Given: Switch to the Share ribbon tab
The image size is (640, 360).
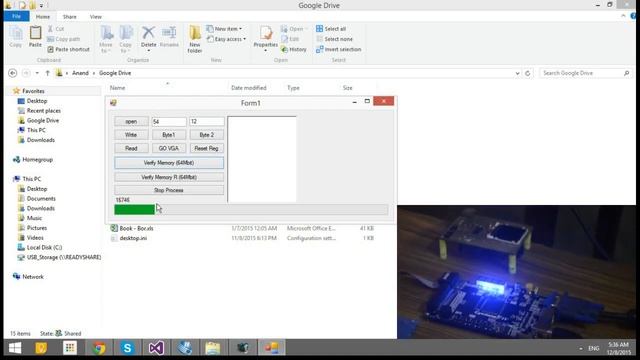Looking at the screenshot, I should [x=69, y=17].
